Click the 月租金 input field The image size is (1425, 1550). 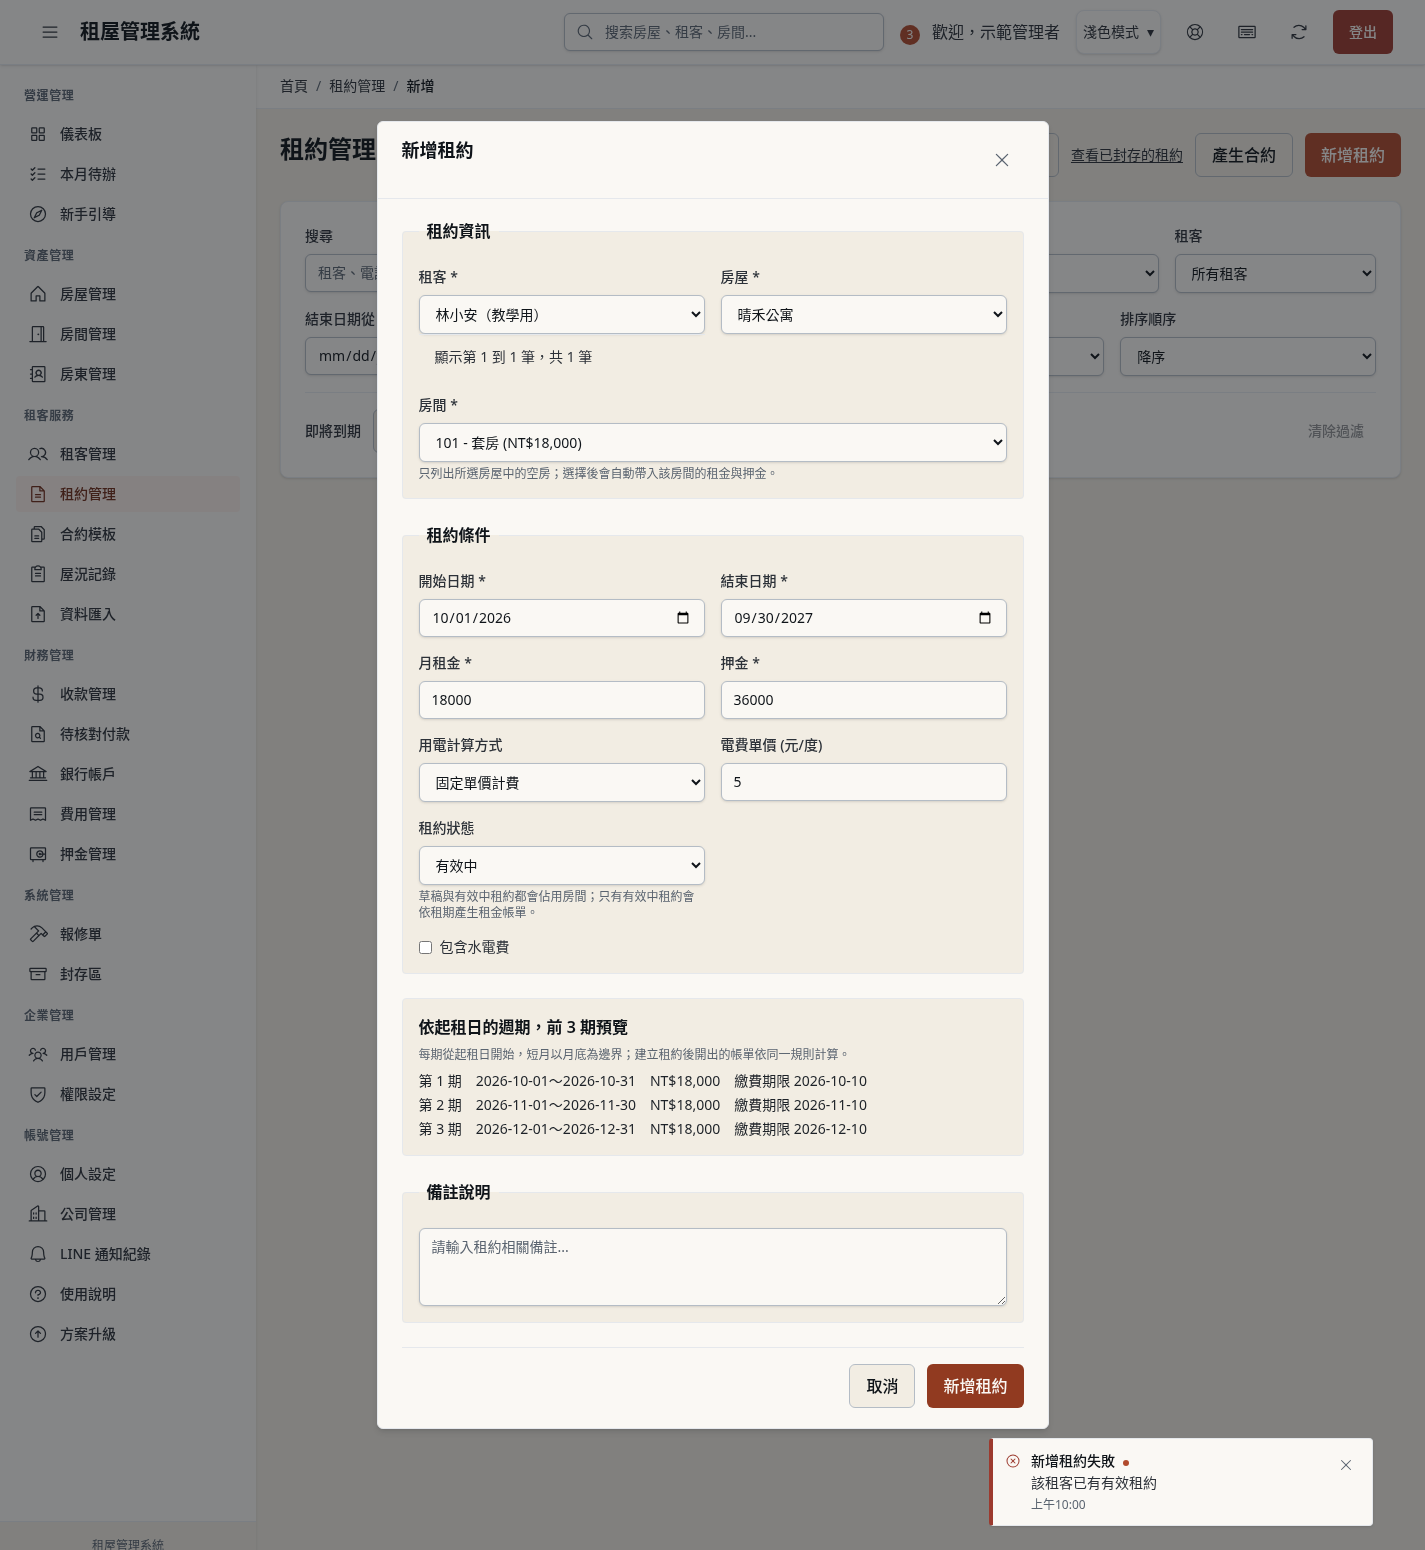click(x=562, y=700)
